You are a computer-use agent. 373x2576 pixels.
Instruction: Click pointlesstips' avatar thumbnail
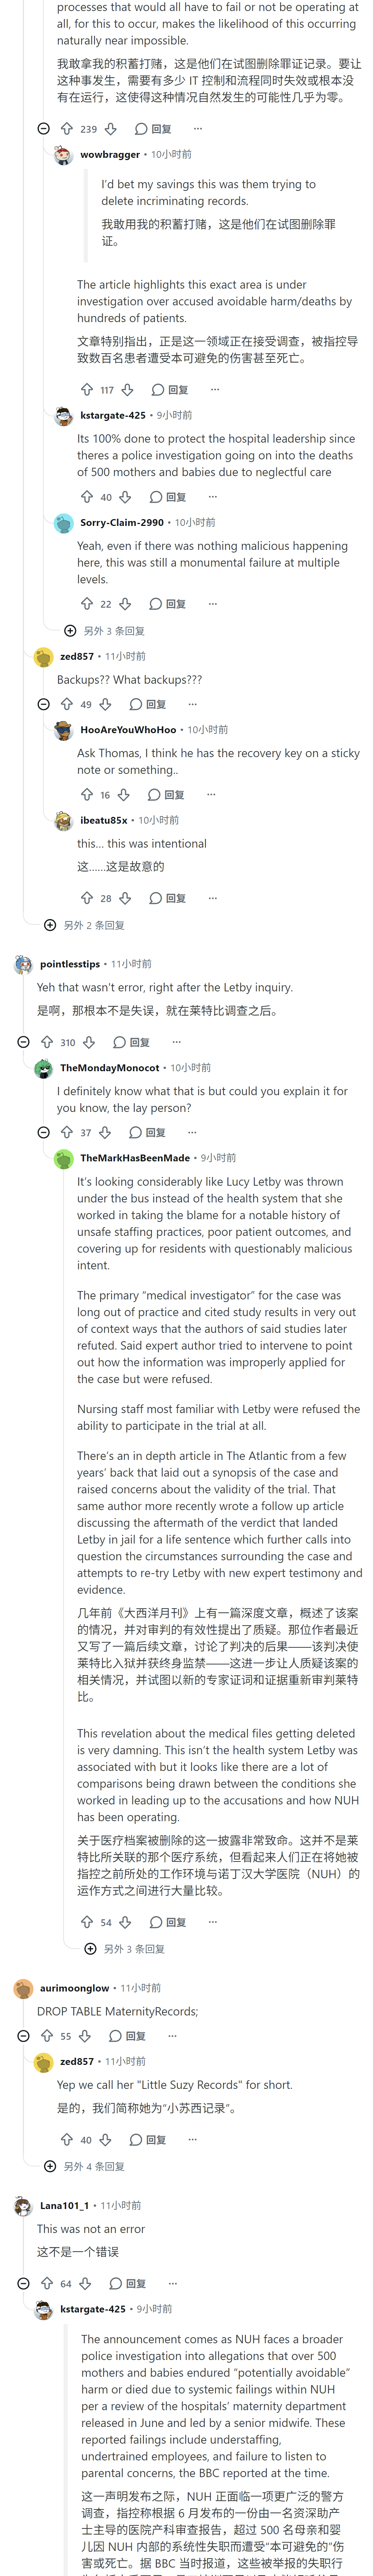[23, 964]
